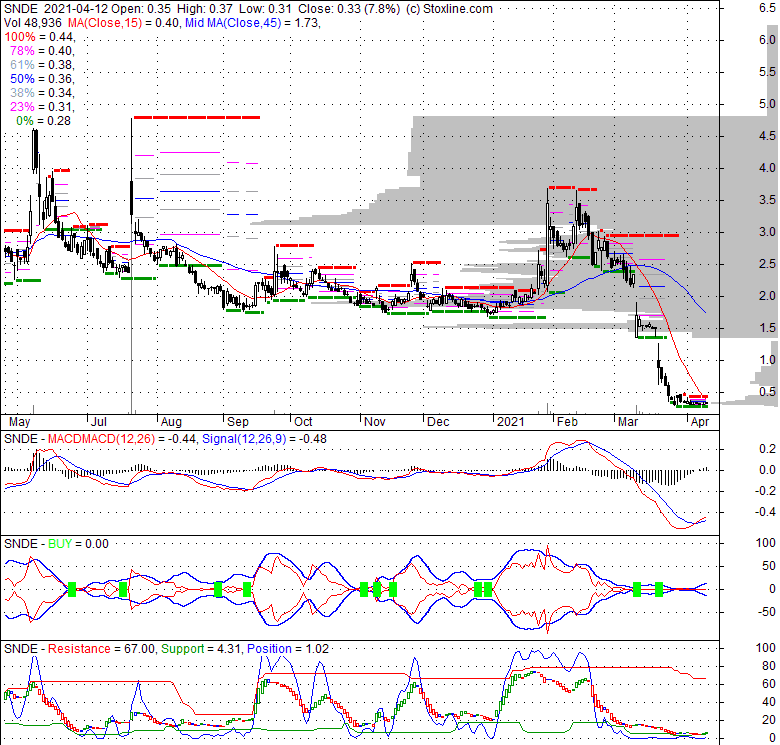
Task: Click the 'Nov' month label on time axis
Action: tap(375, 422)
